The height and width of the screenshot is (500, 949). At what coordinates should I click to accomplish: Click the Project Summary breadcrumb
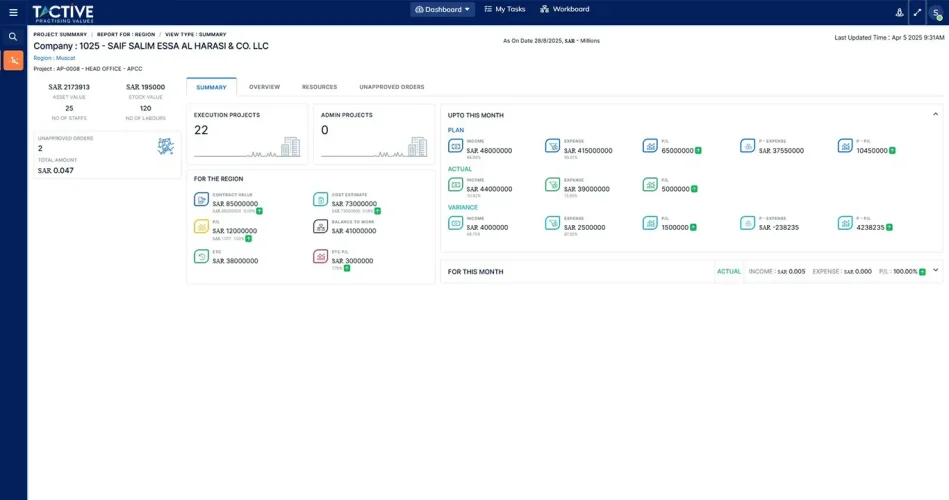60,35
